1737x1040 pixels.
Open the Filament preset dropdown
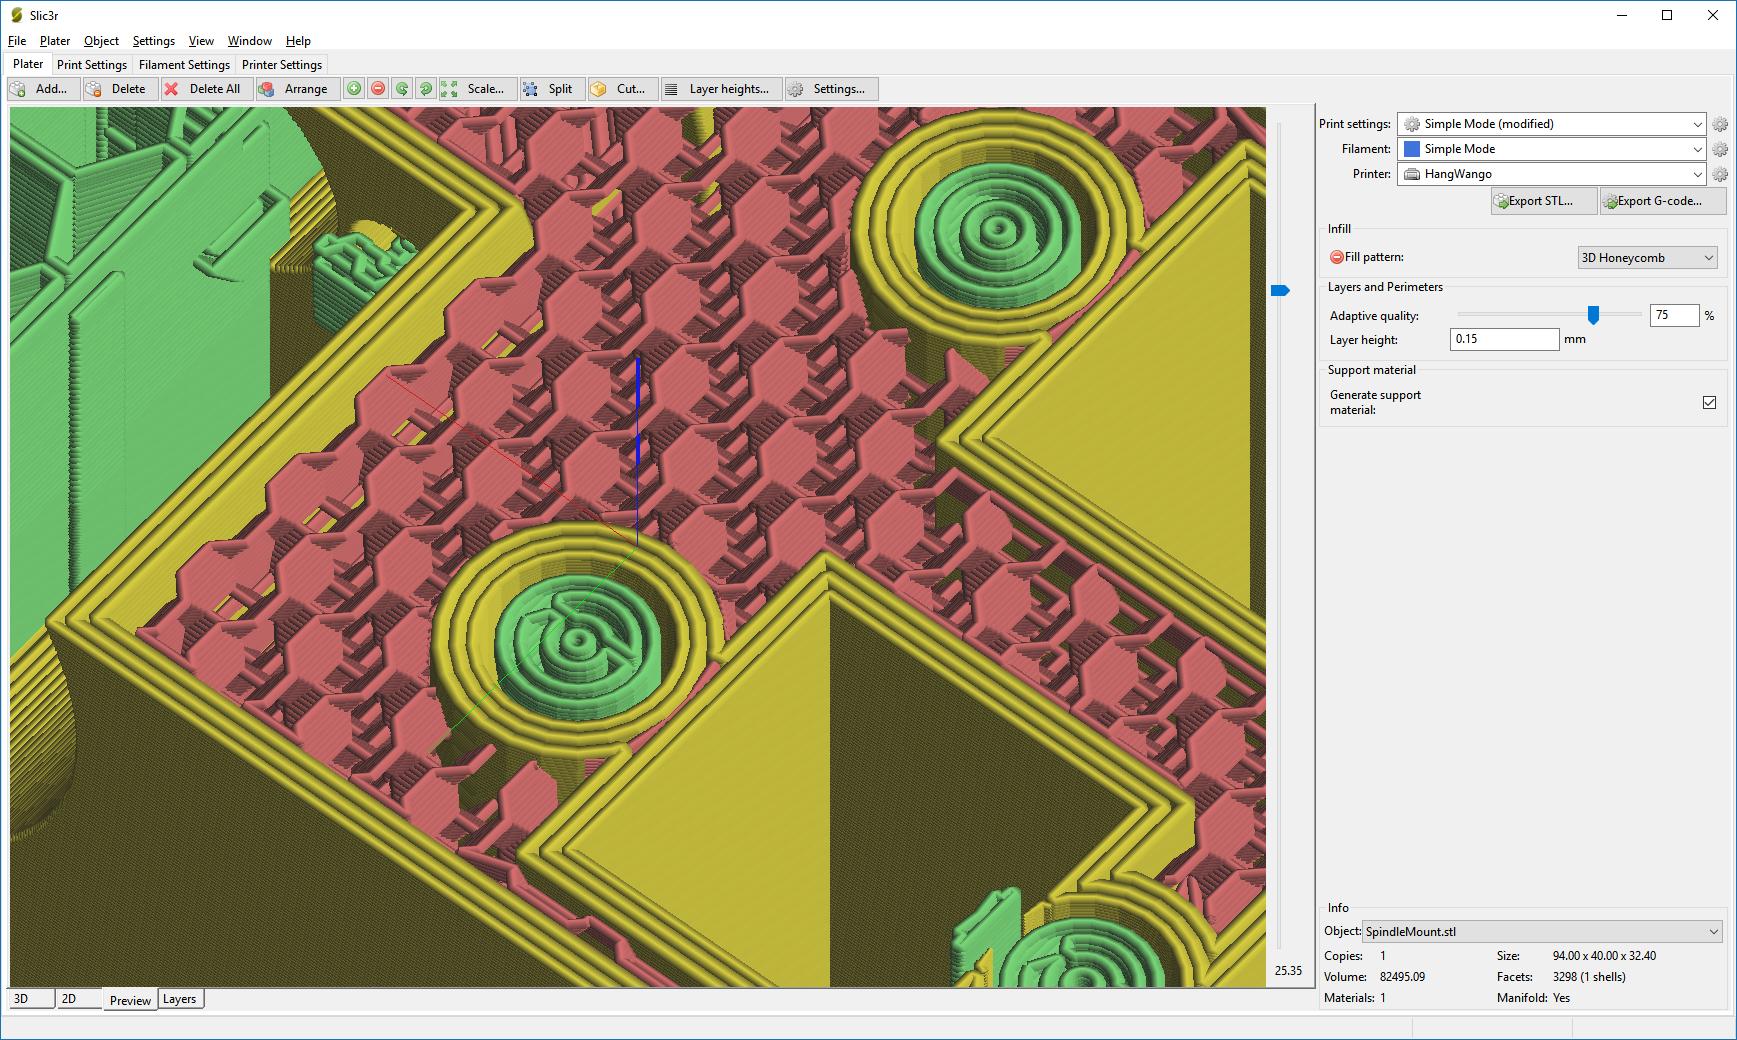coord(1552,149)
